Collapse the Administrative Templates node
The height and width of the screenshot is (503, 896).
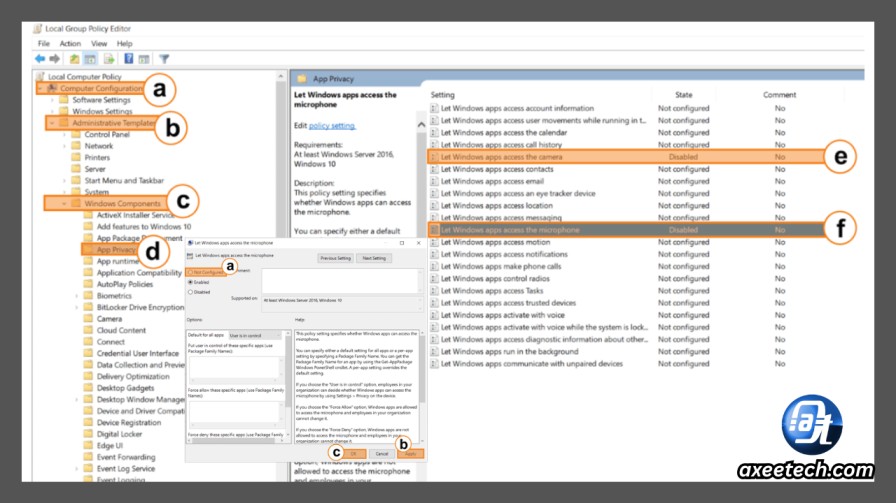[x=53, y=123]
